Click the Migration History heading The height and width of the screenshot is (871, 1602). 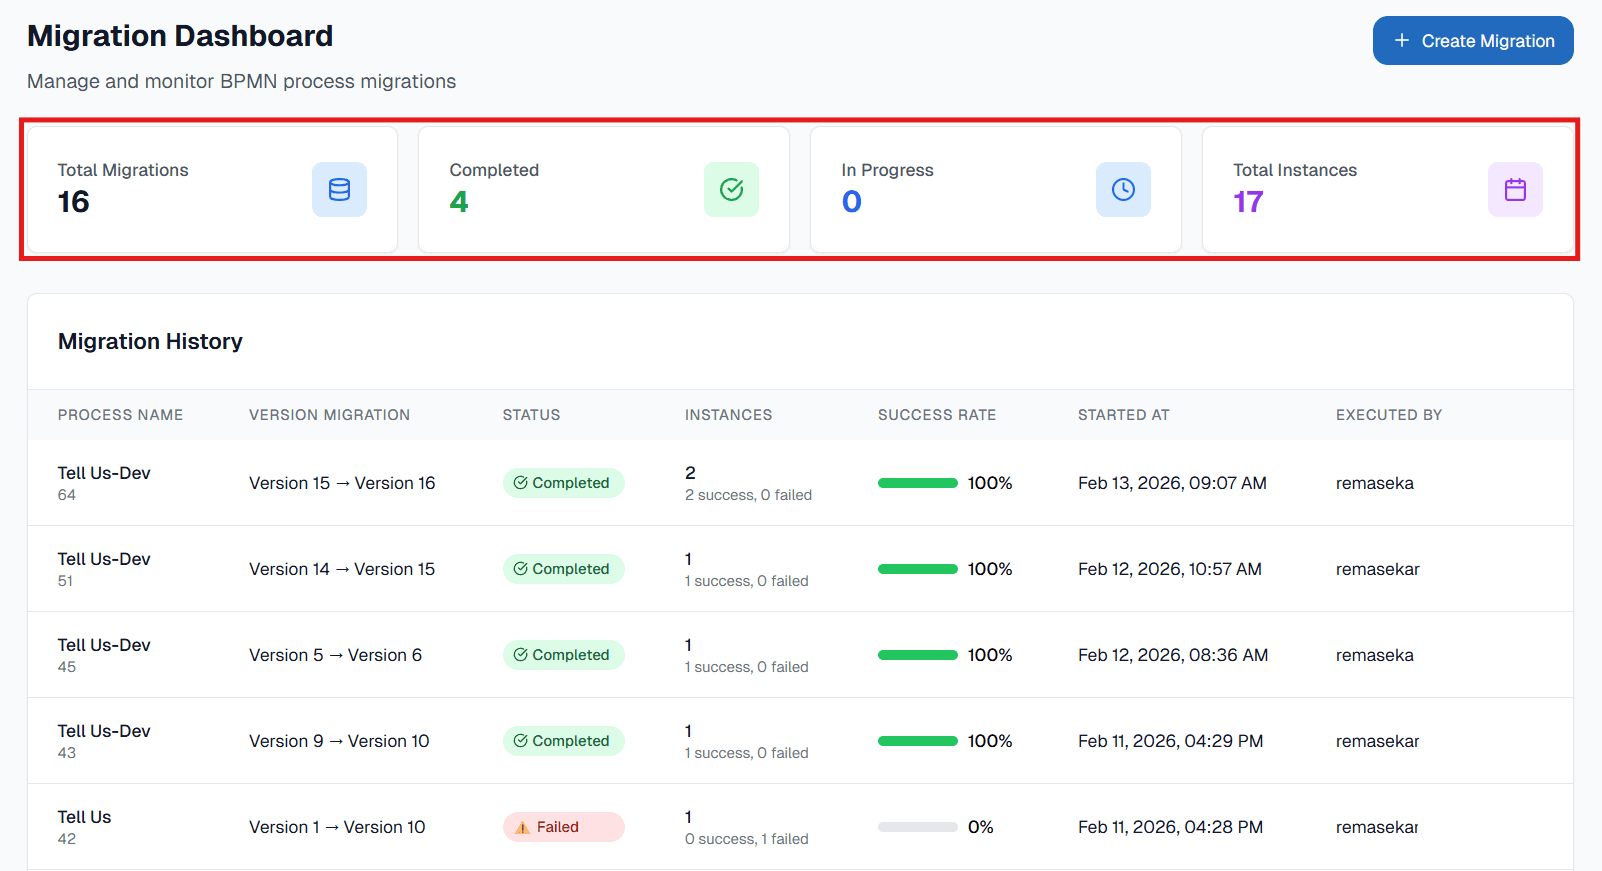(150, 342)
